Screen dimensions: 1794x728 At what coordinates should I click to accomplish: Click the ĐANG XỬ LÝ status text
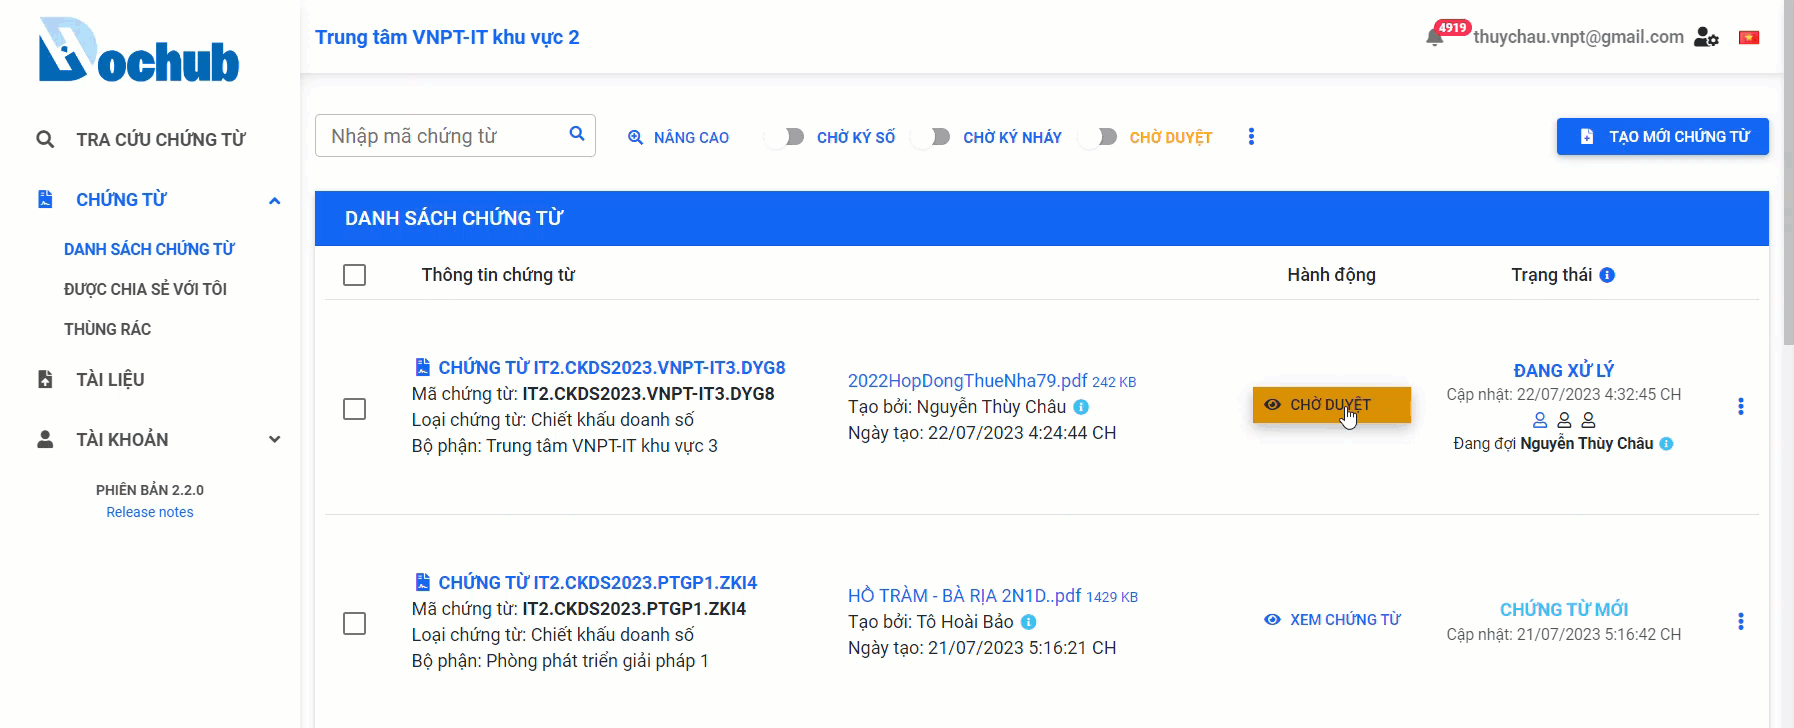(1564, 370)
